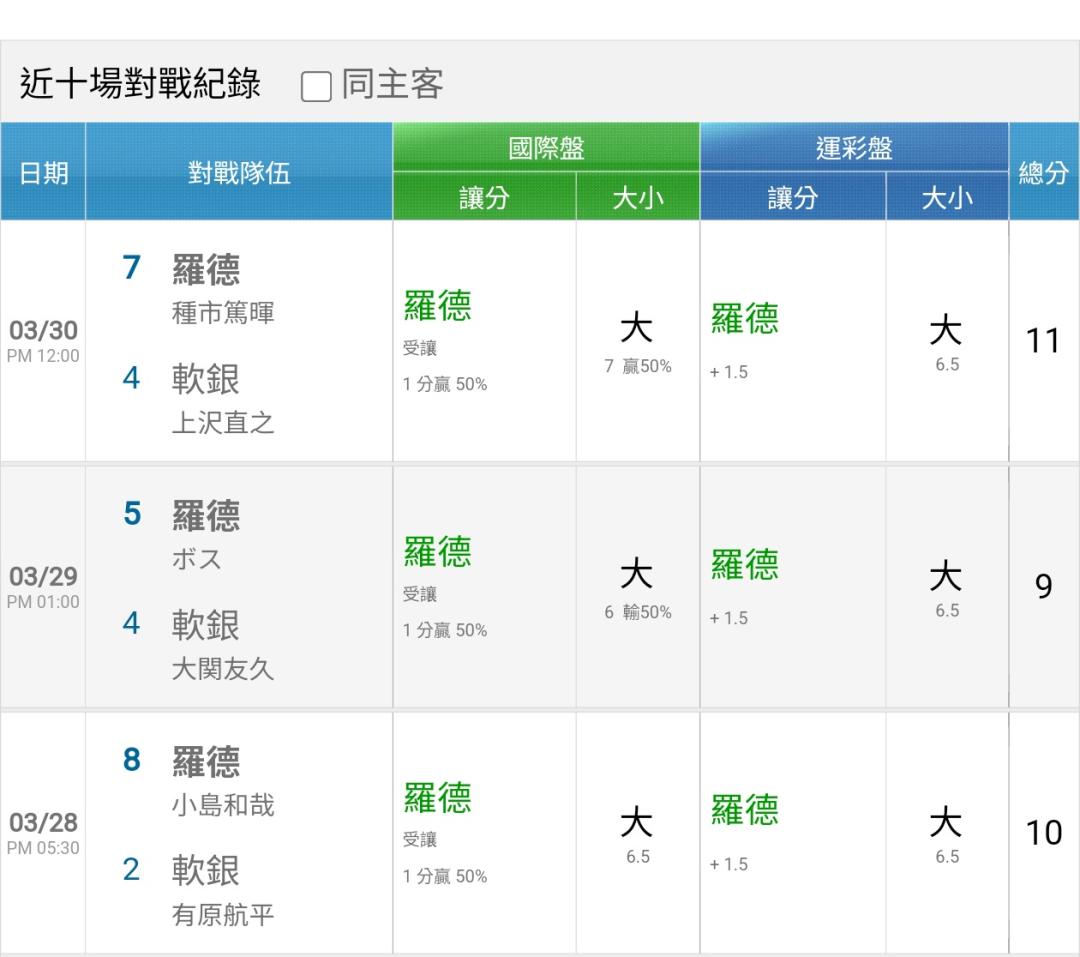Click the 同主客 label text
1080x957 pixels.
click(x=393, y=84)
